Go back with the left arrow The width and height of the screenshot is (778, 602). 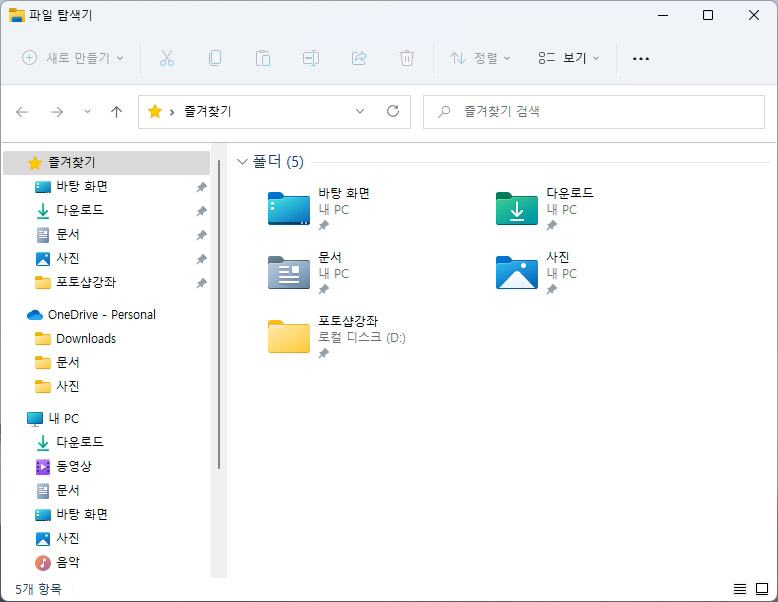[22, 112]
